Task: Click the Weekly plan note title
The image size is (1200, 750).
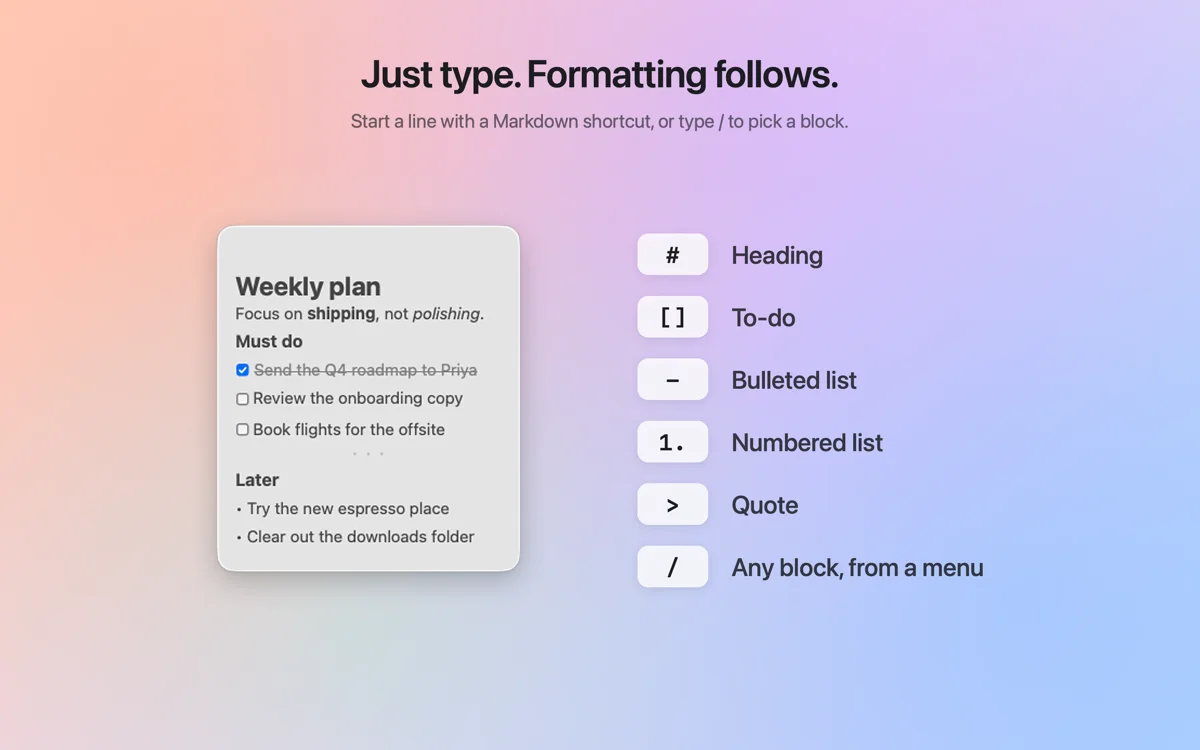Action: 308,287
